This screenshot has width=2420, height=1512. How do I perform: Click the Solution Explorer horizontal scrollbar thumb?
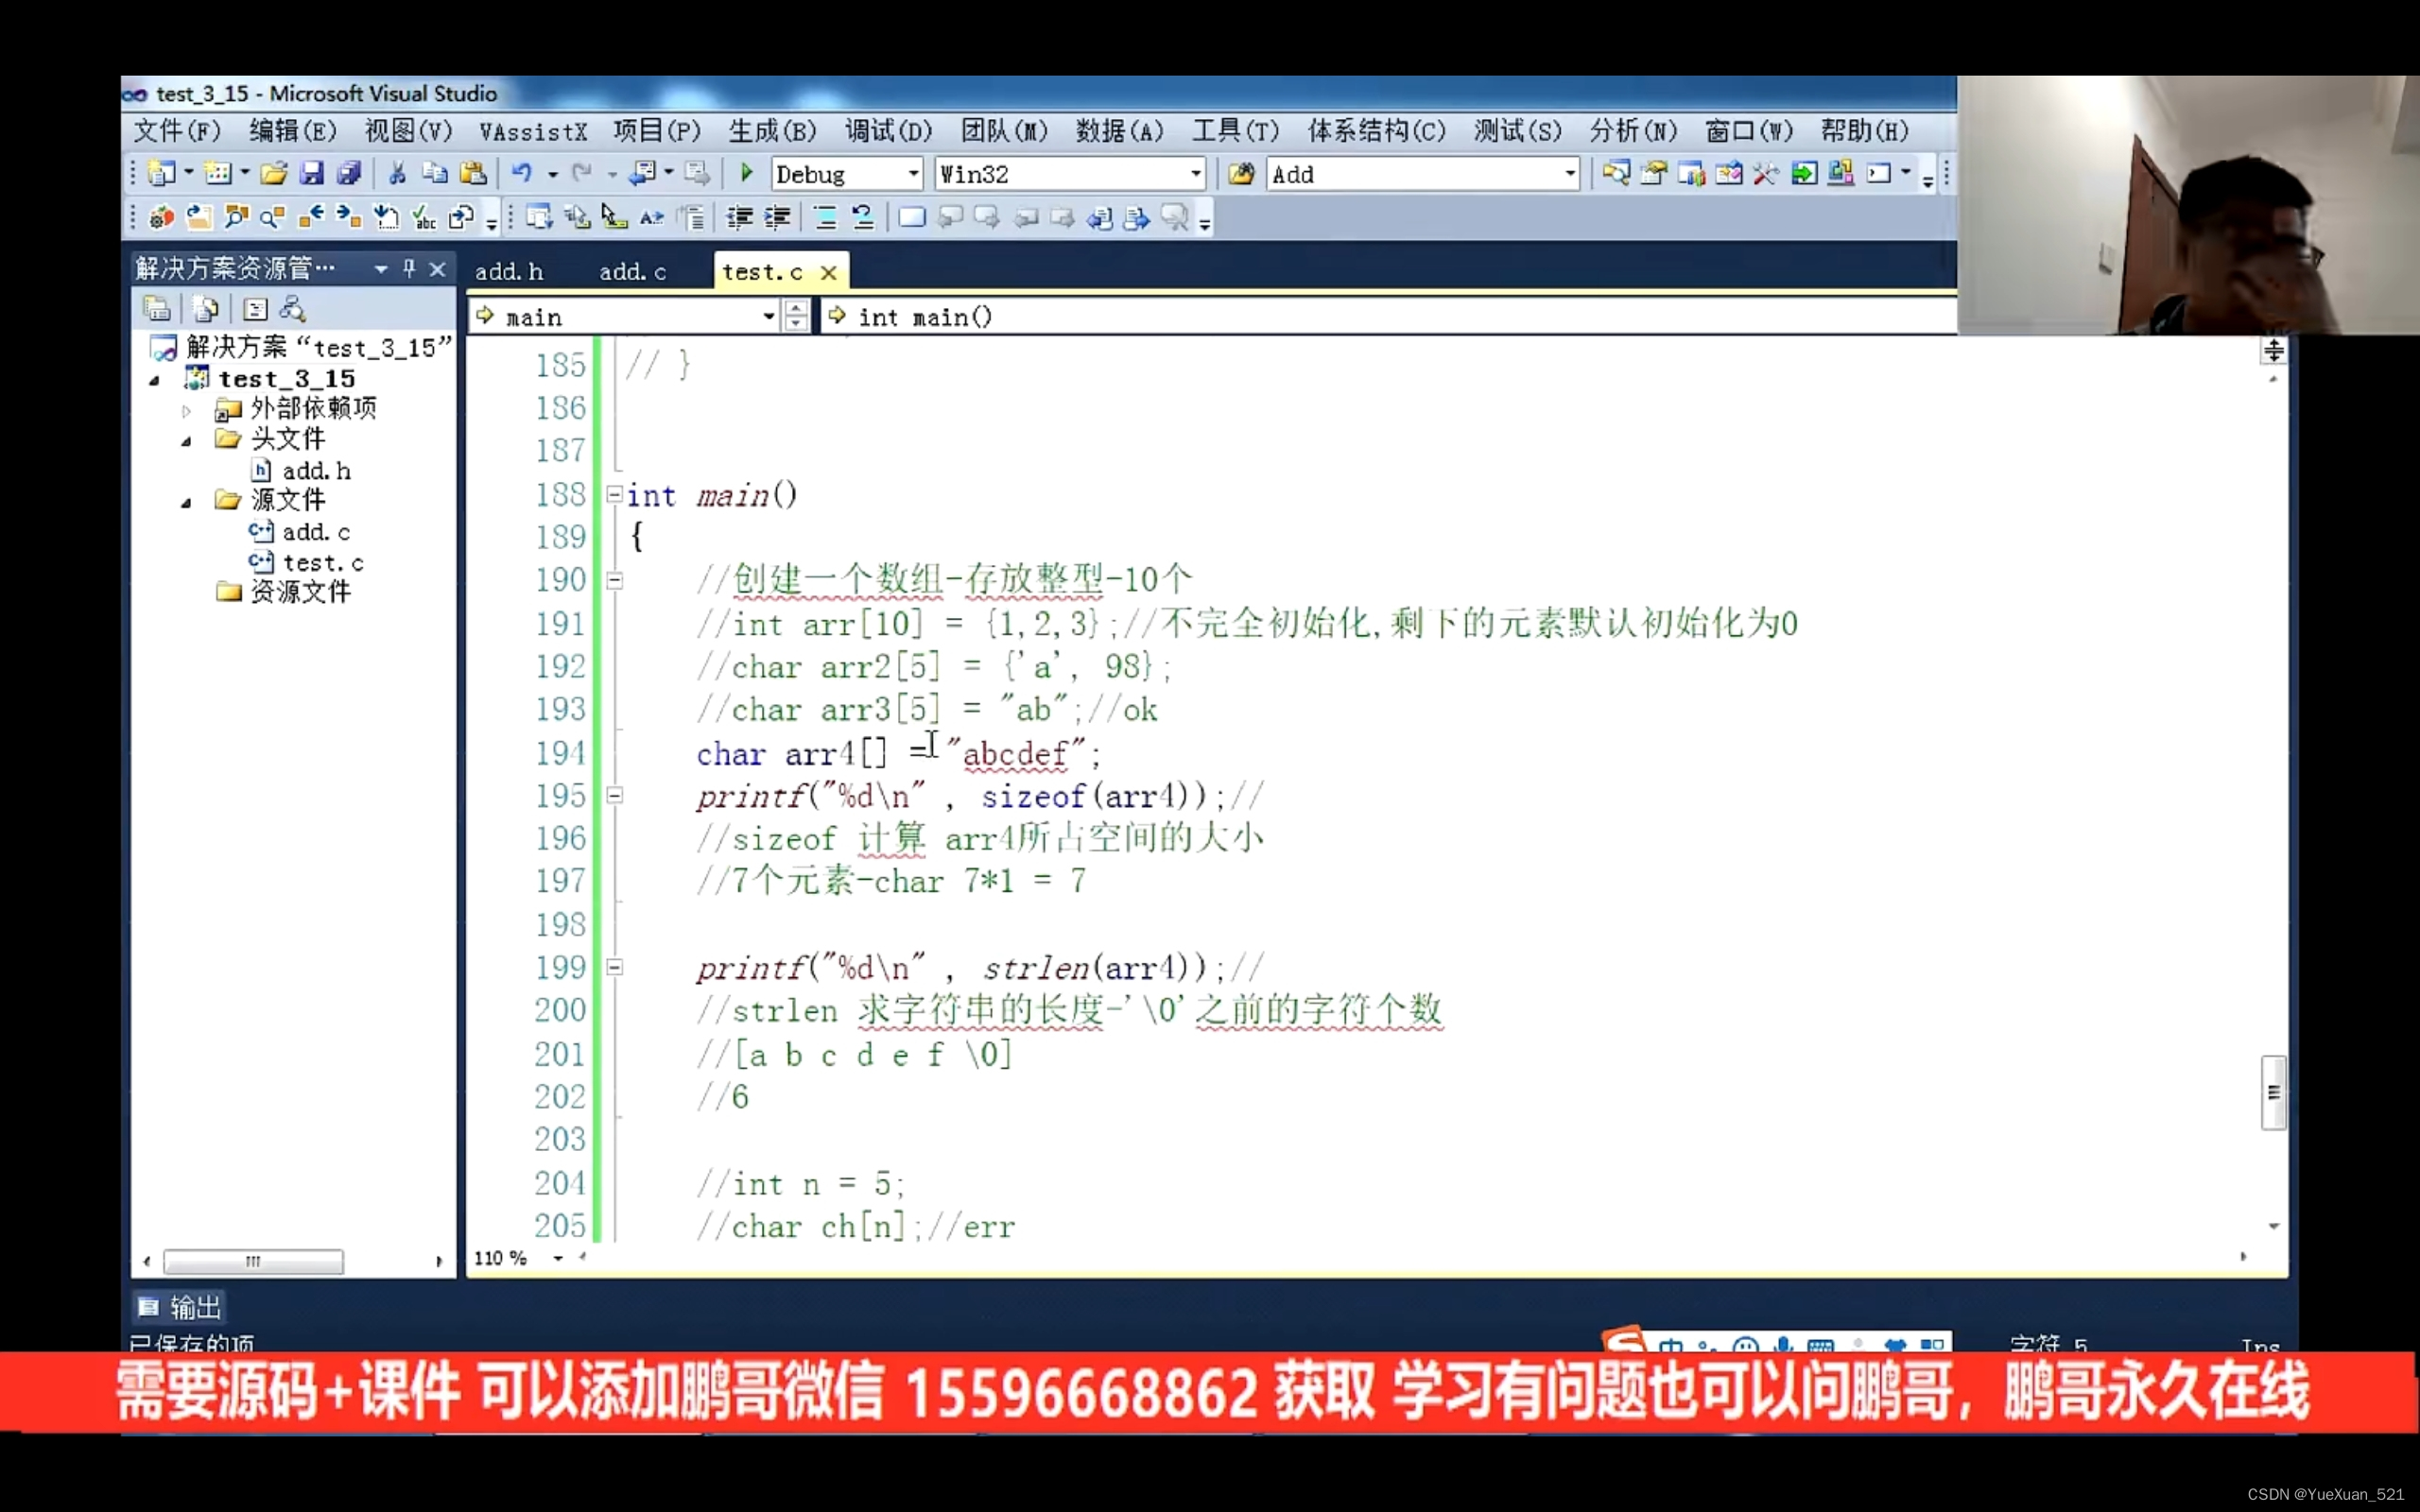[253, 1261]
